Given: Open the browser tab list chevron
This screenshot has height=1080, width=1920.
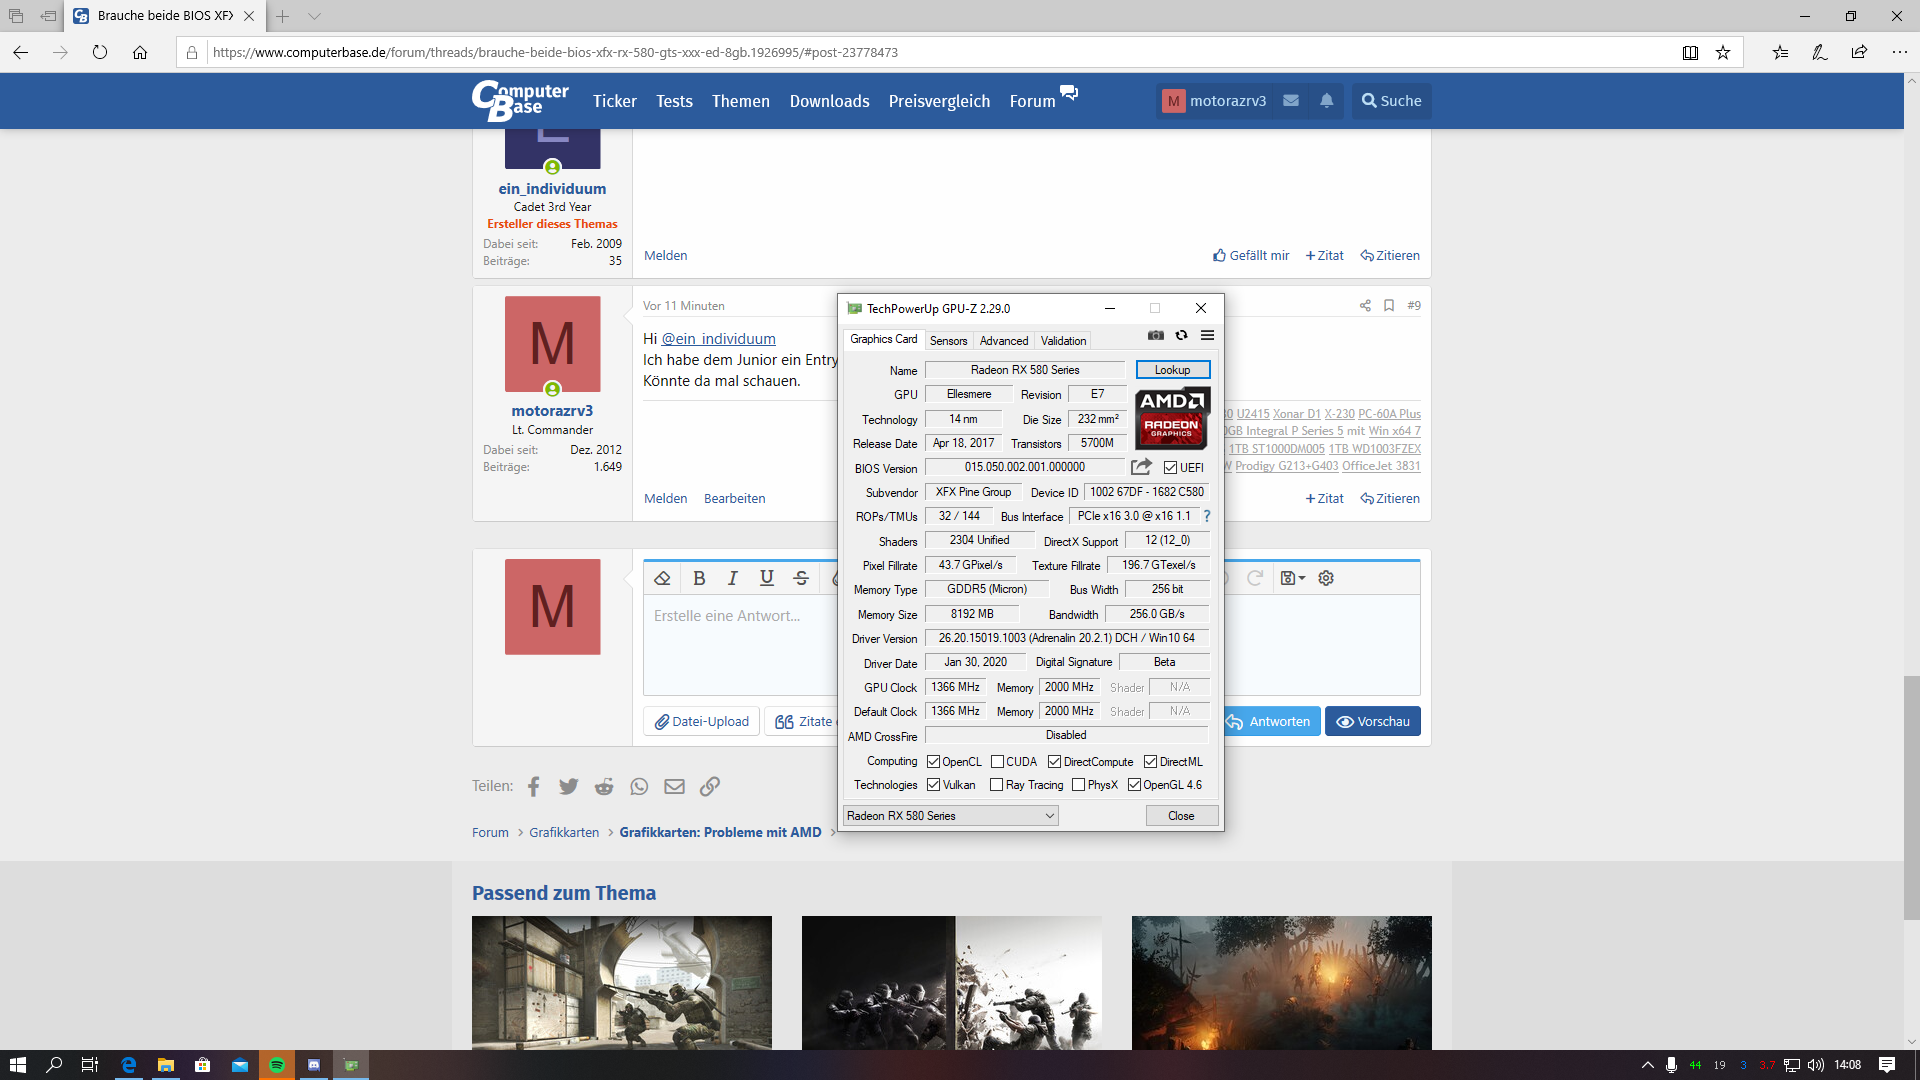Looking at the screenshot, I should 314,16.
